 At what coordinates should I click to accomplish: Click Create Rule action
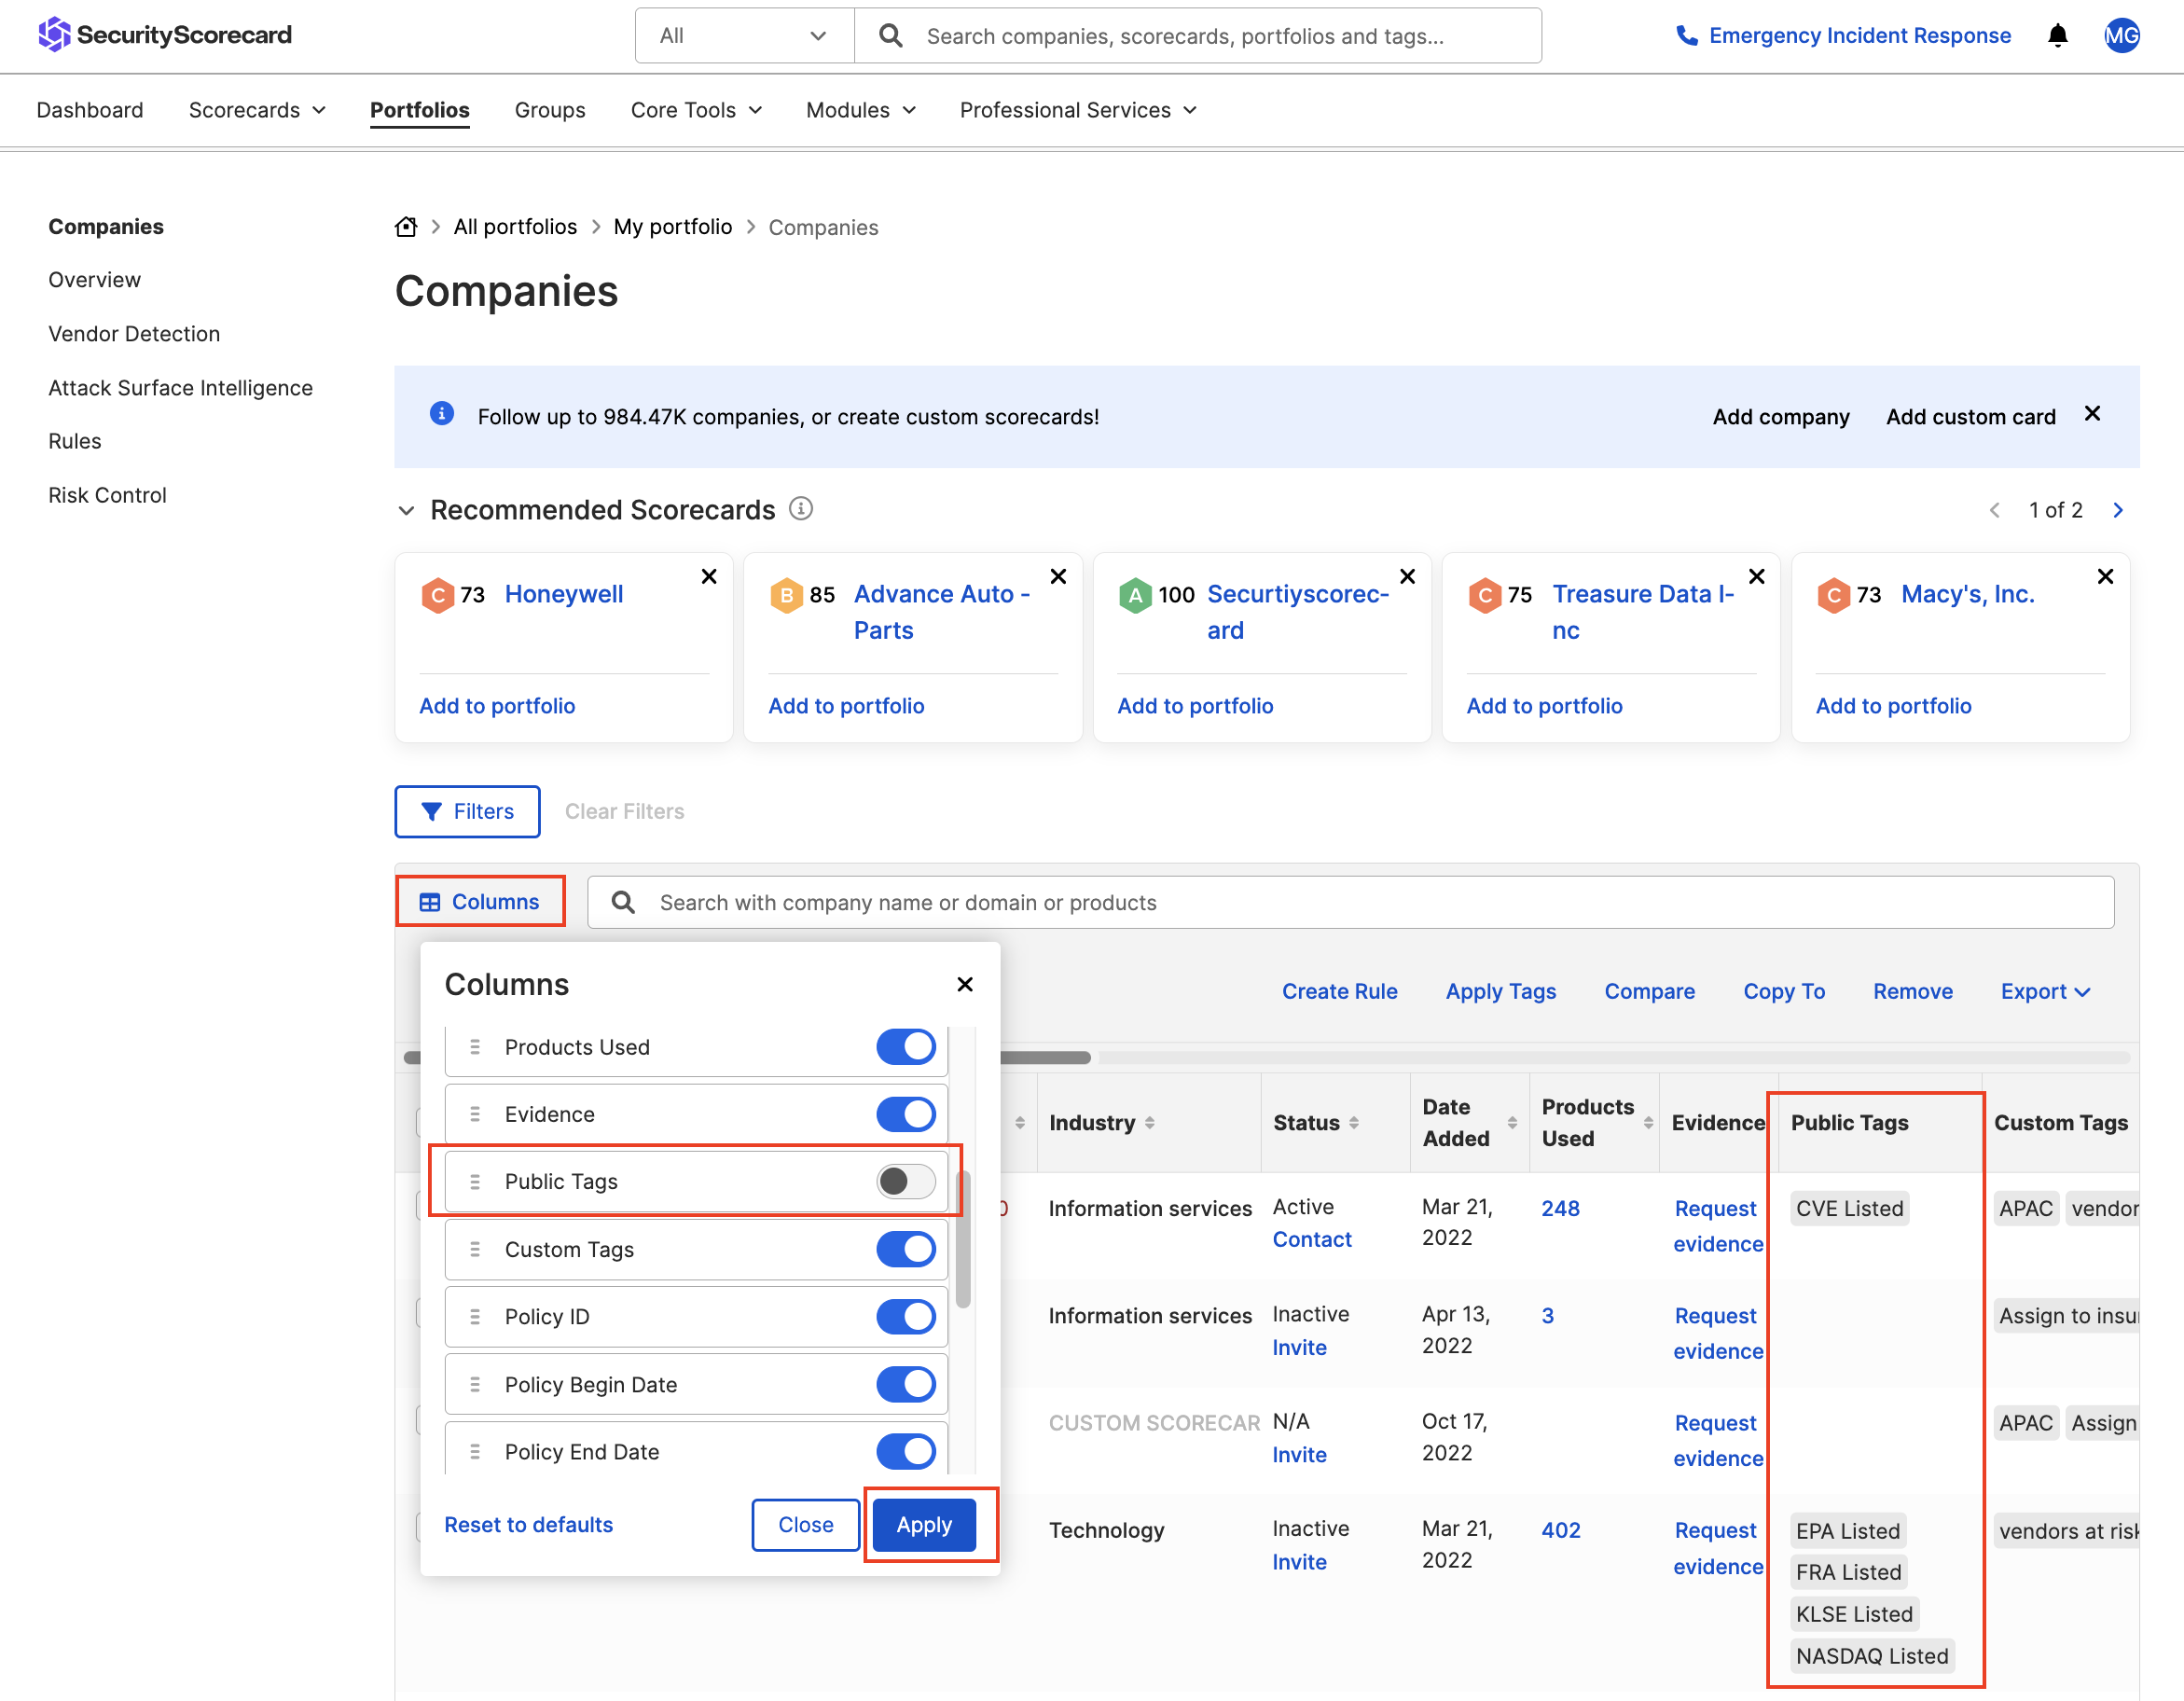click(1340, 991)
